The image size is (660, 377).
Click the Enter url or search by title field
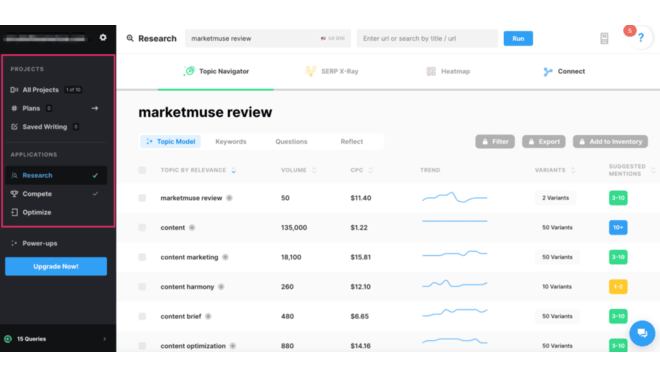tap(427, 38)
